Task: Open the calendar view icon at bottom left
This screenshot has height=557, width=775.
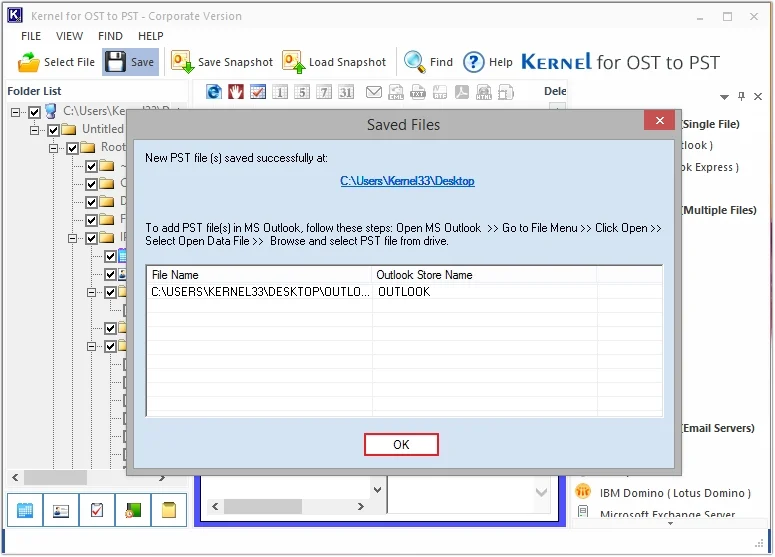Action: pos(25,510)
